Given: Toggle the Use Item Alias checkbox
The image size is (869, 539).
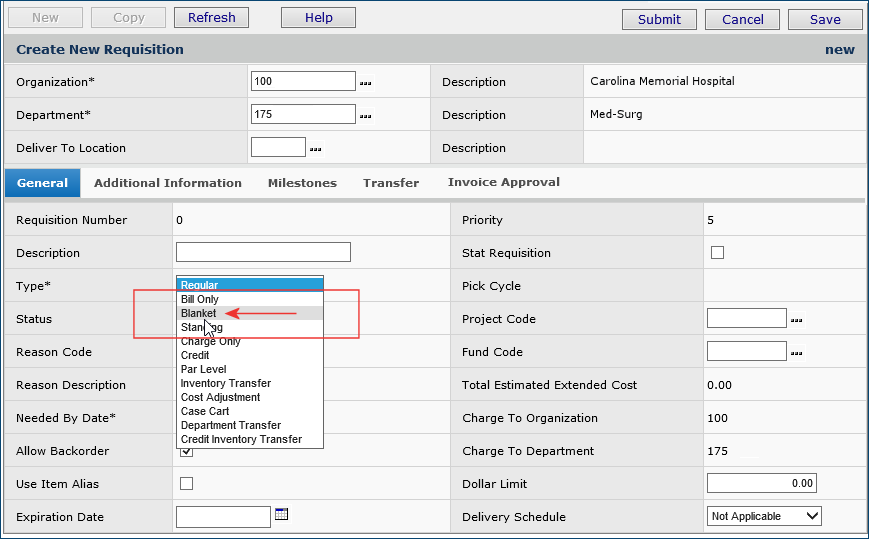Looking at the screenshot, I should click(x=186, y=484).
